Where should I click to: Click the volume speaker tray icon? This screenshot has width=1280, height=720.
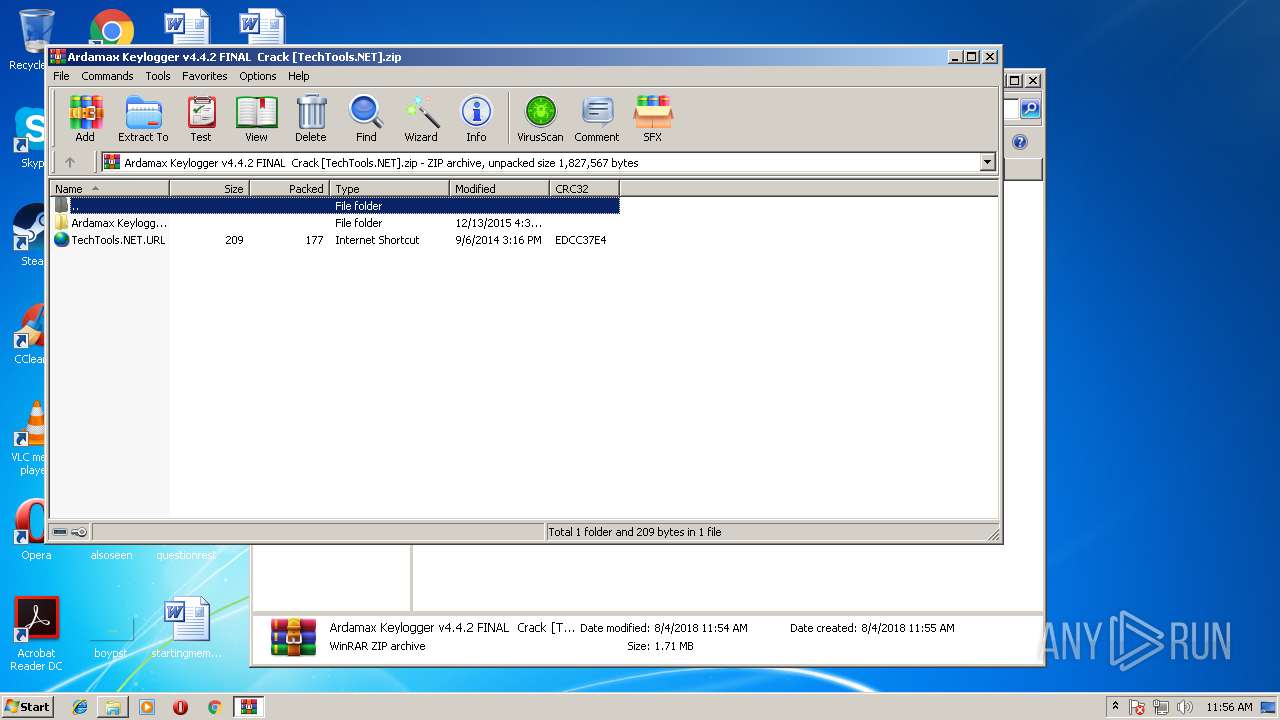(1185, 707)
